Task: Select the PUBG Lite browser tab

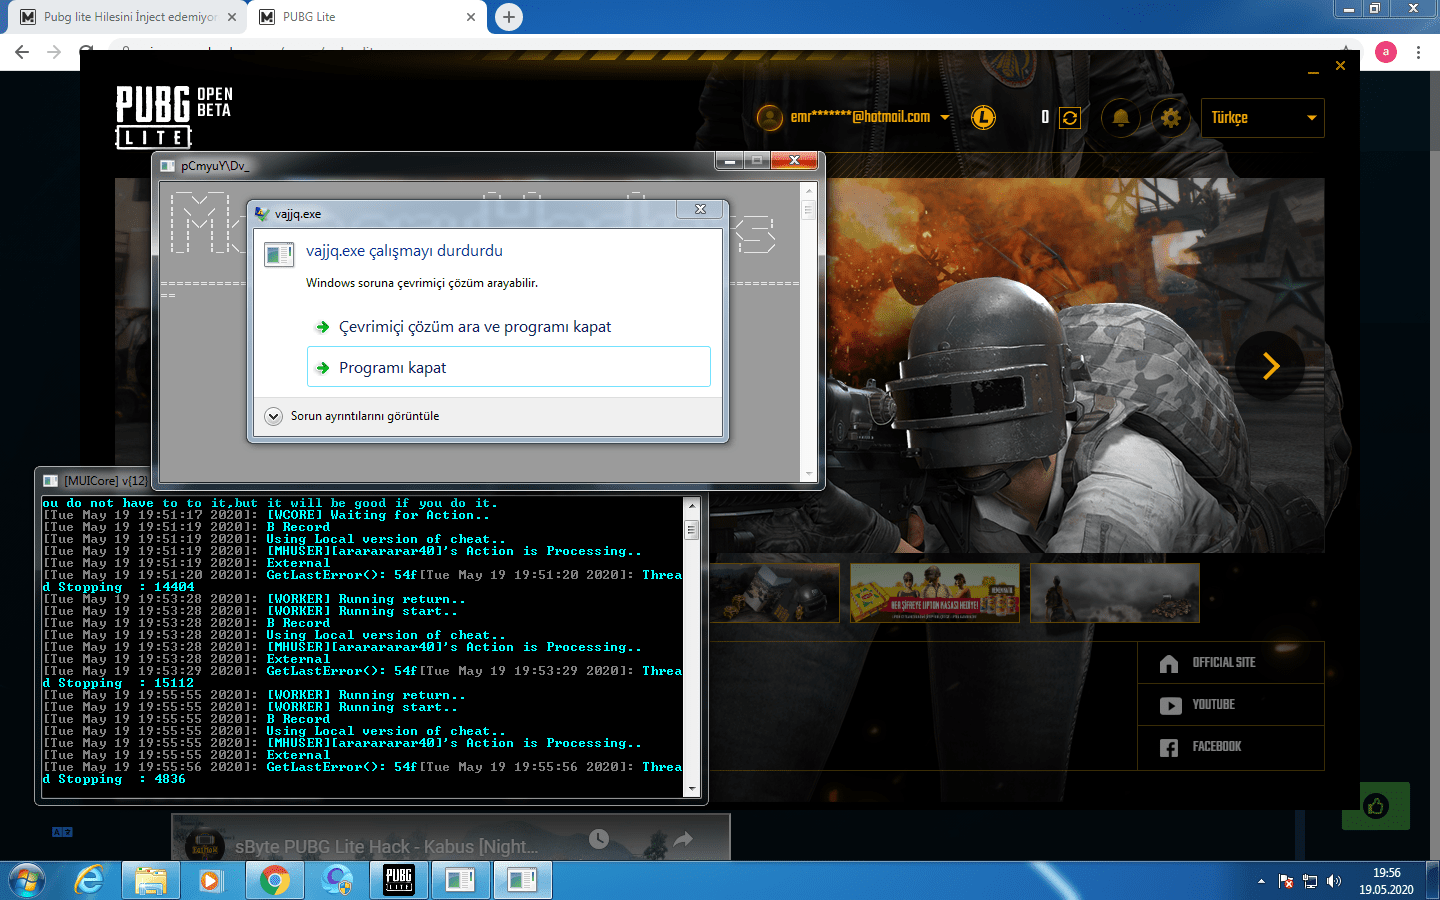Action: [x=366, y=17]
